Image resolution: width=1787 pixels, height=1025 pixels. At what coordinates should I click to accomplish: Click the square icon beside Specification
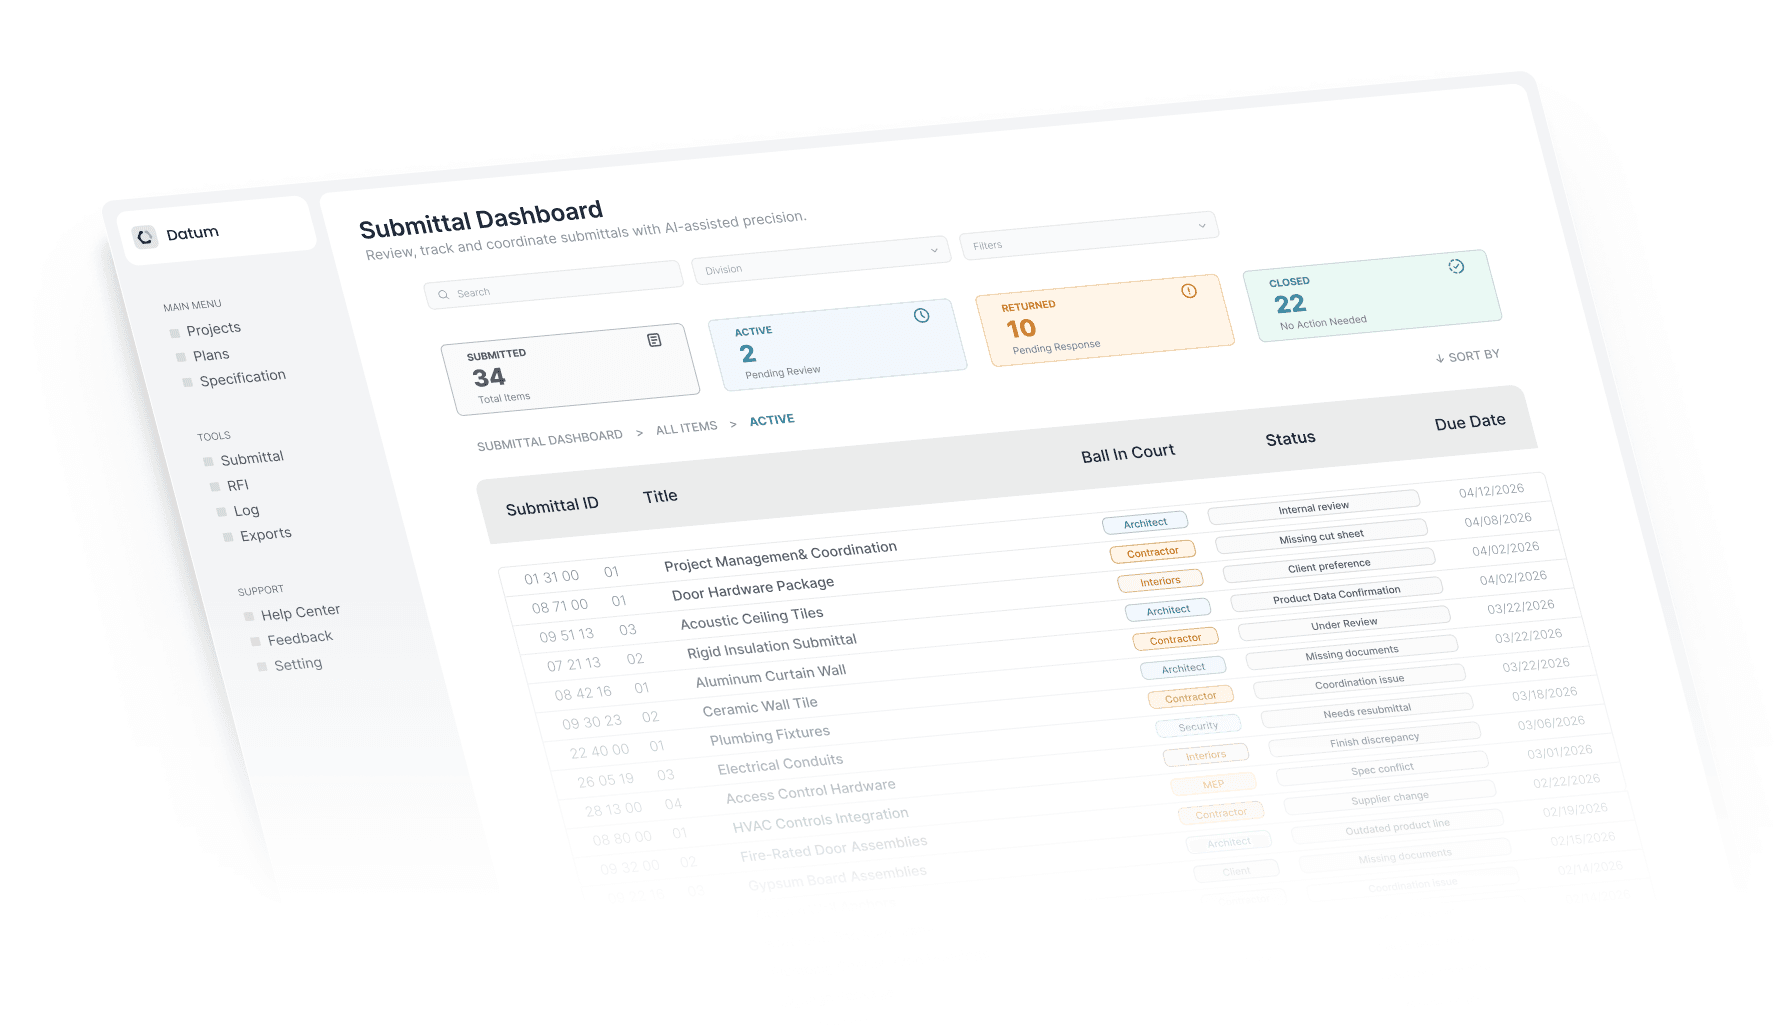coord(188,382)
